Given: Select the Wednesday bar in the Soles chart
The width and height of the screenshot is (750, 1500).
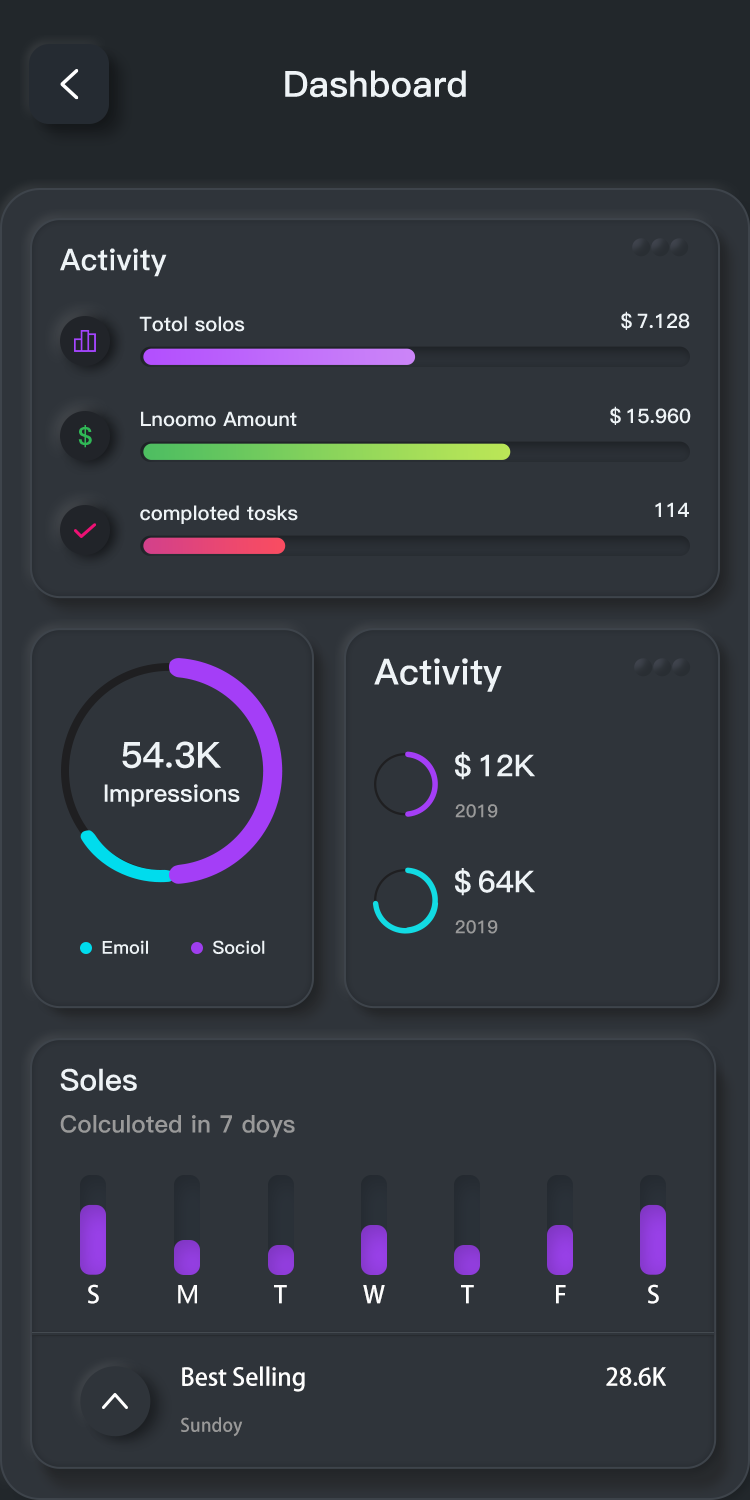Looking at the screenshot, I should point(374,1248).
